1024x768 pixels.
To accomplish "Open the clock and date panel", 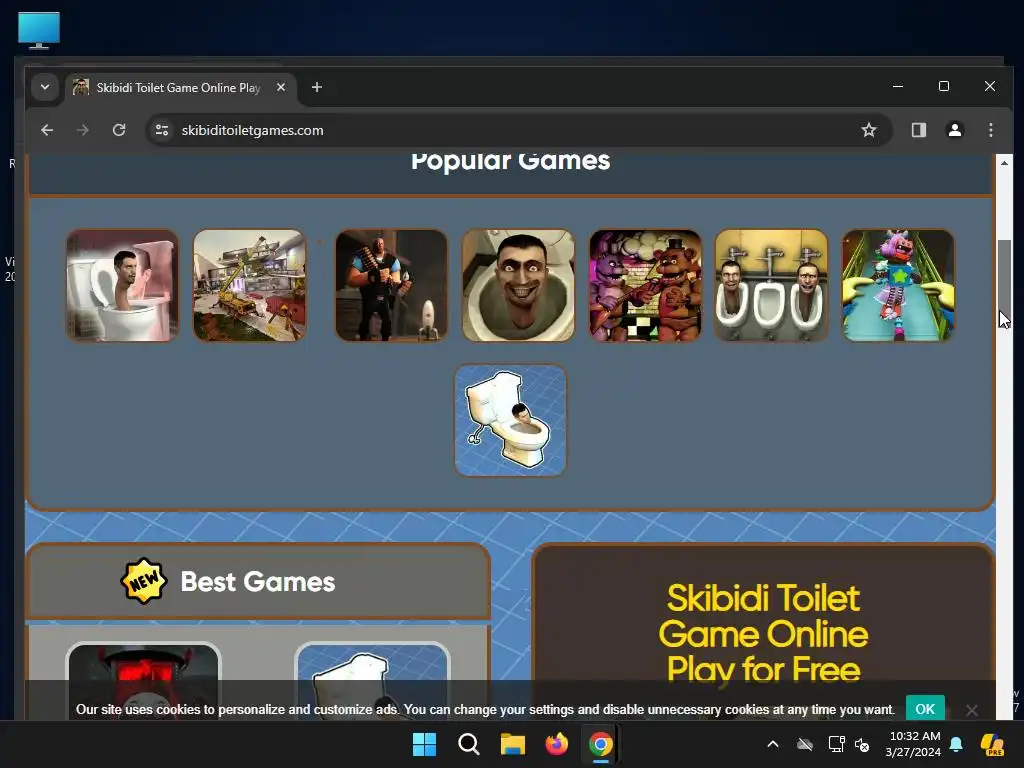I will coord(913,744).
